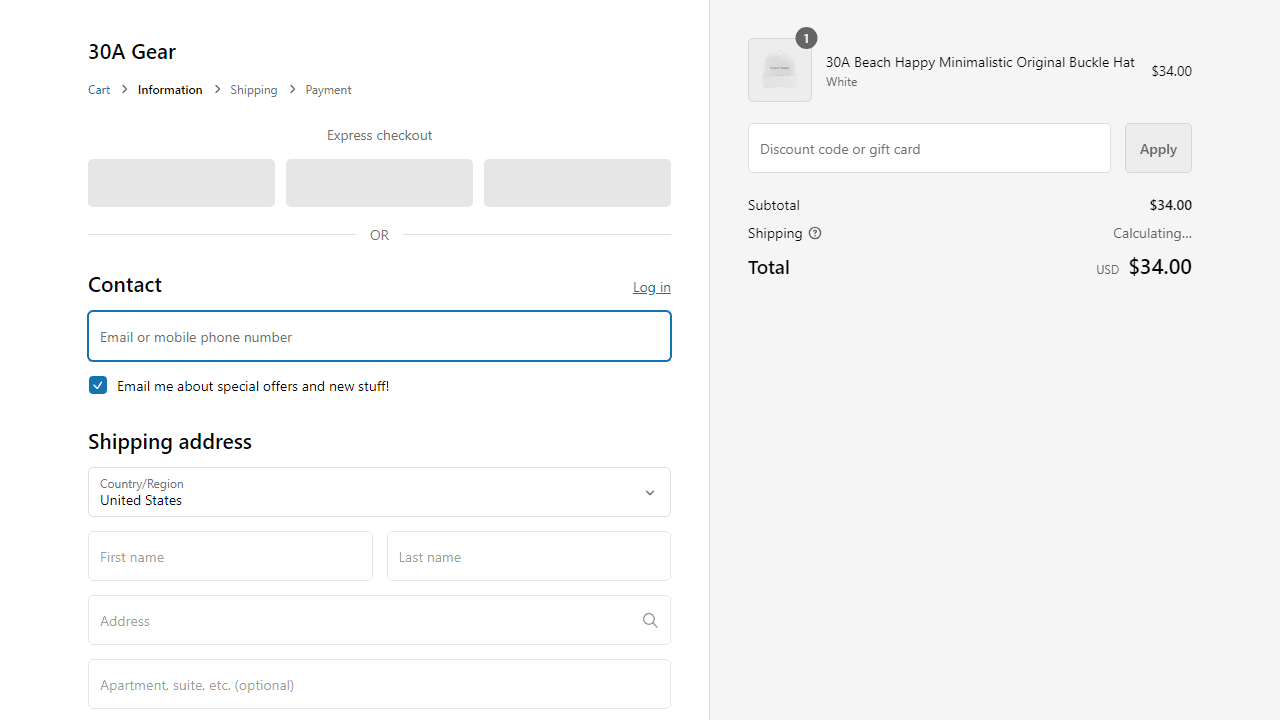Screen dimensions: 1280x720
Task: Select the Shipping breadcrumb step
Action: coord(254,90)
